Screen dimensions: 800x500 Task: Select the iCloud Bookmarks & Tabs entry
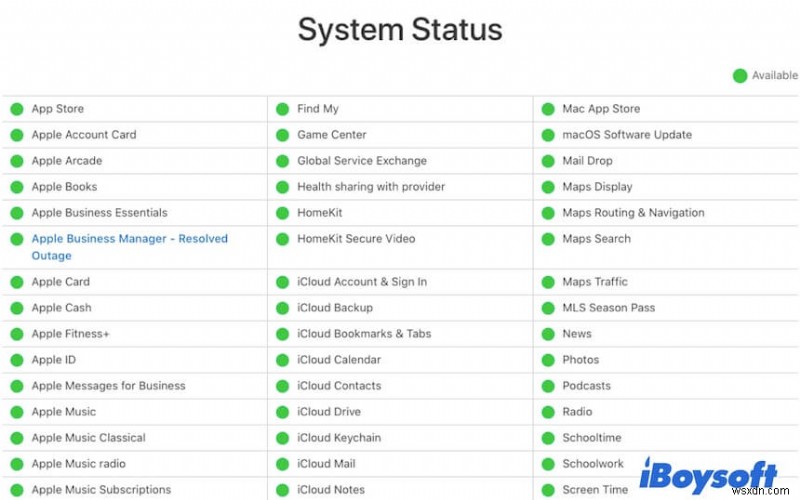pos(364,334)
